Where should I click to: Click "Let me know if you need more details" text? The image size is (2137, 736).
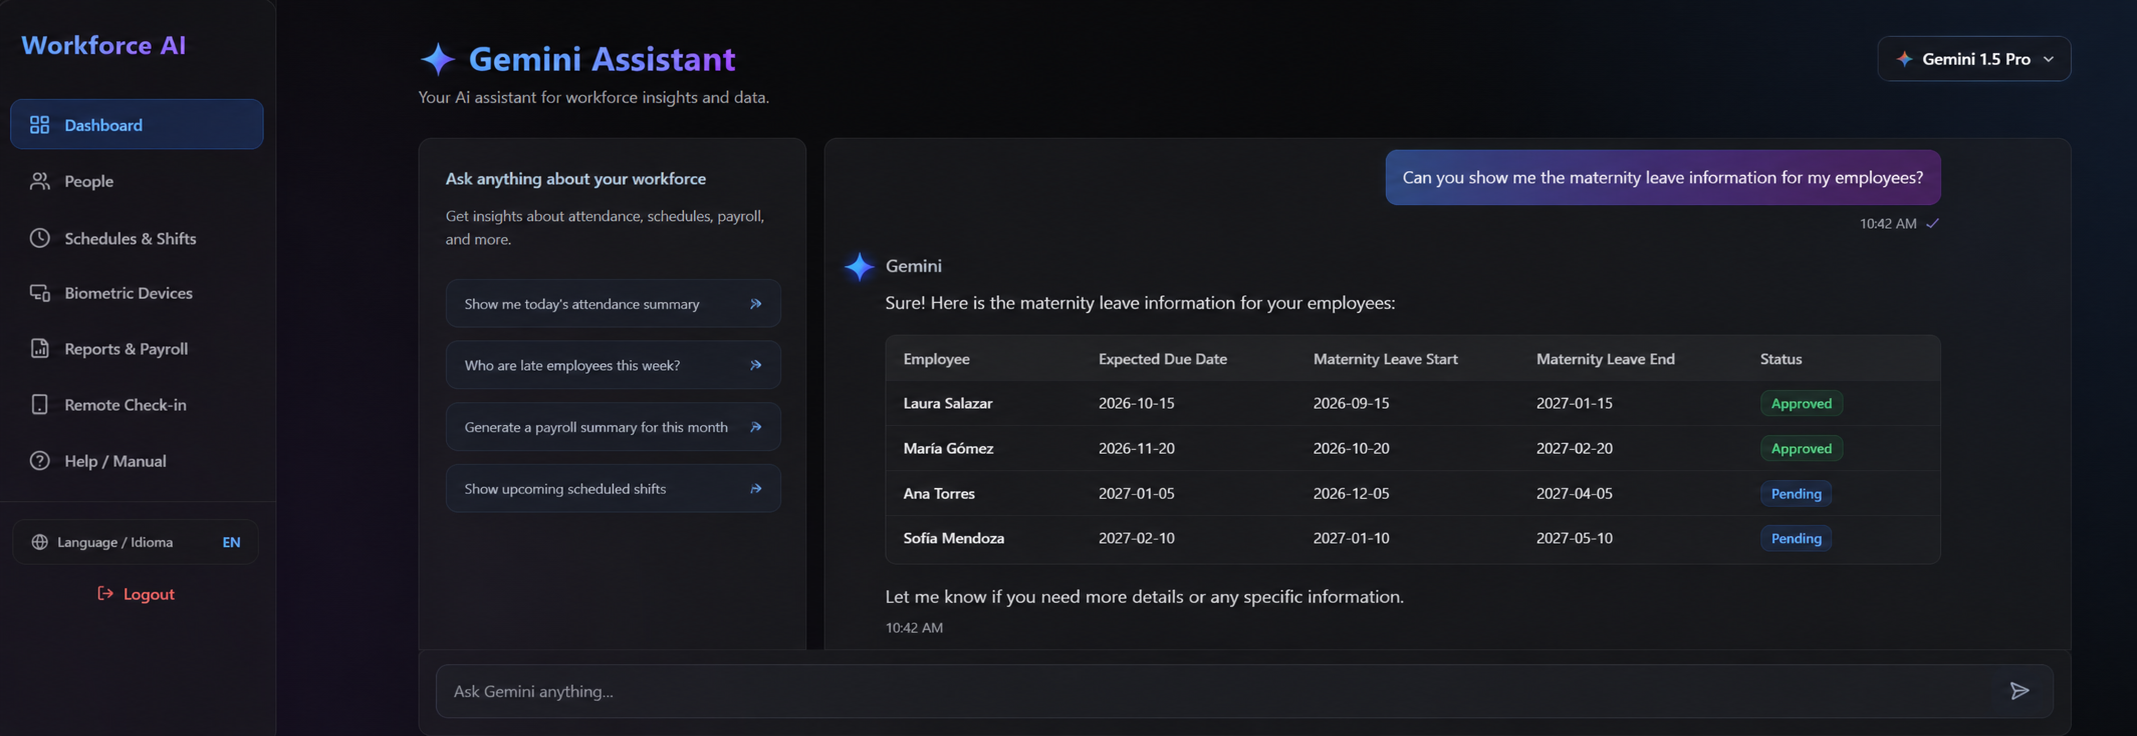click(1144, 597)
